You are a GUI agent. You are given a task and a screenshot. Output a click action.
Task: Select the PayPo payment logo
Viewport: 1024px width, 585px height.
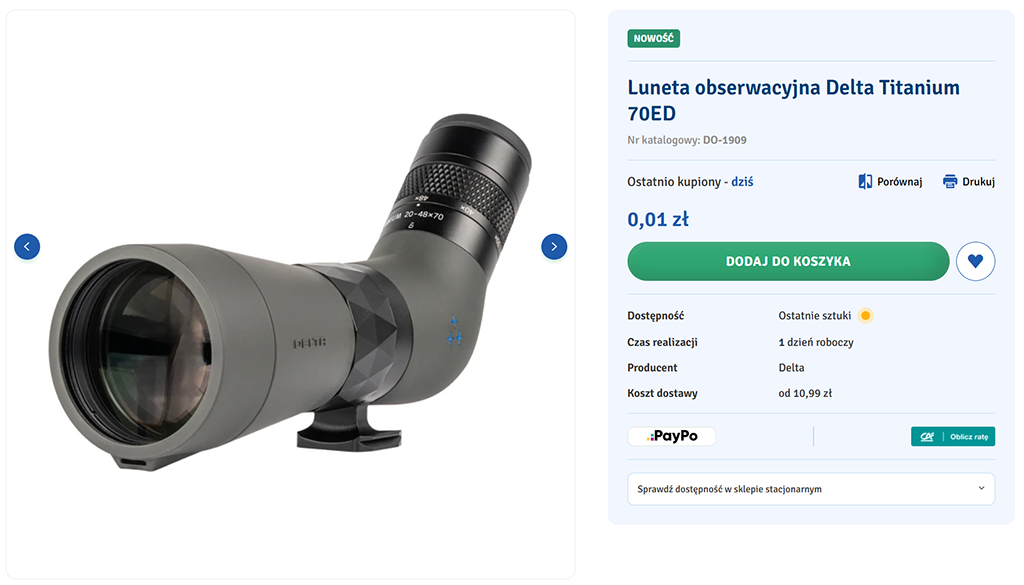coord(671,436)
